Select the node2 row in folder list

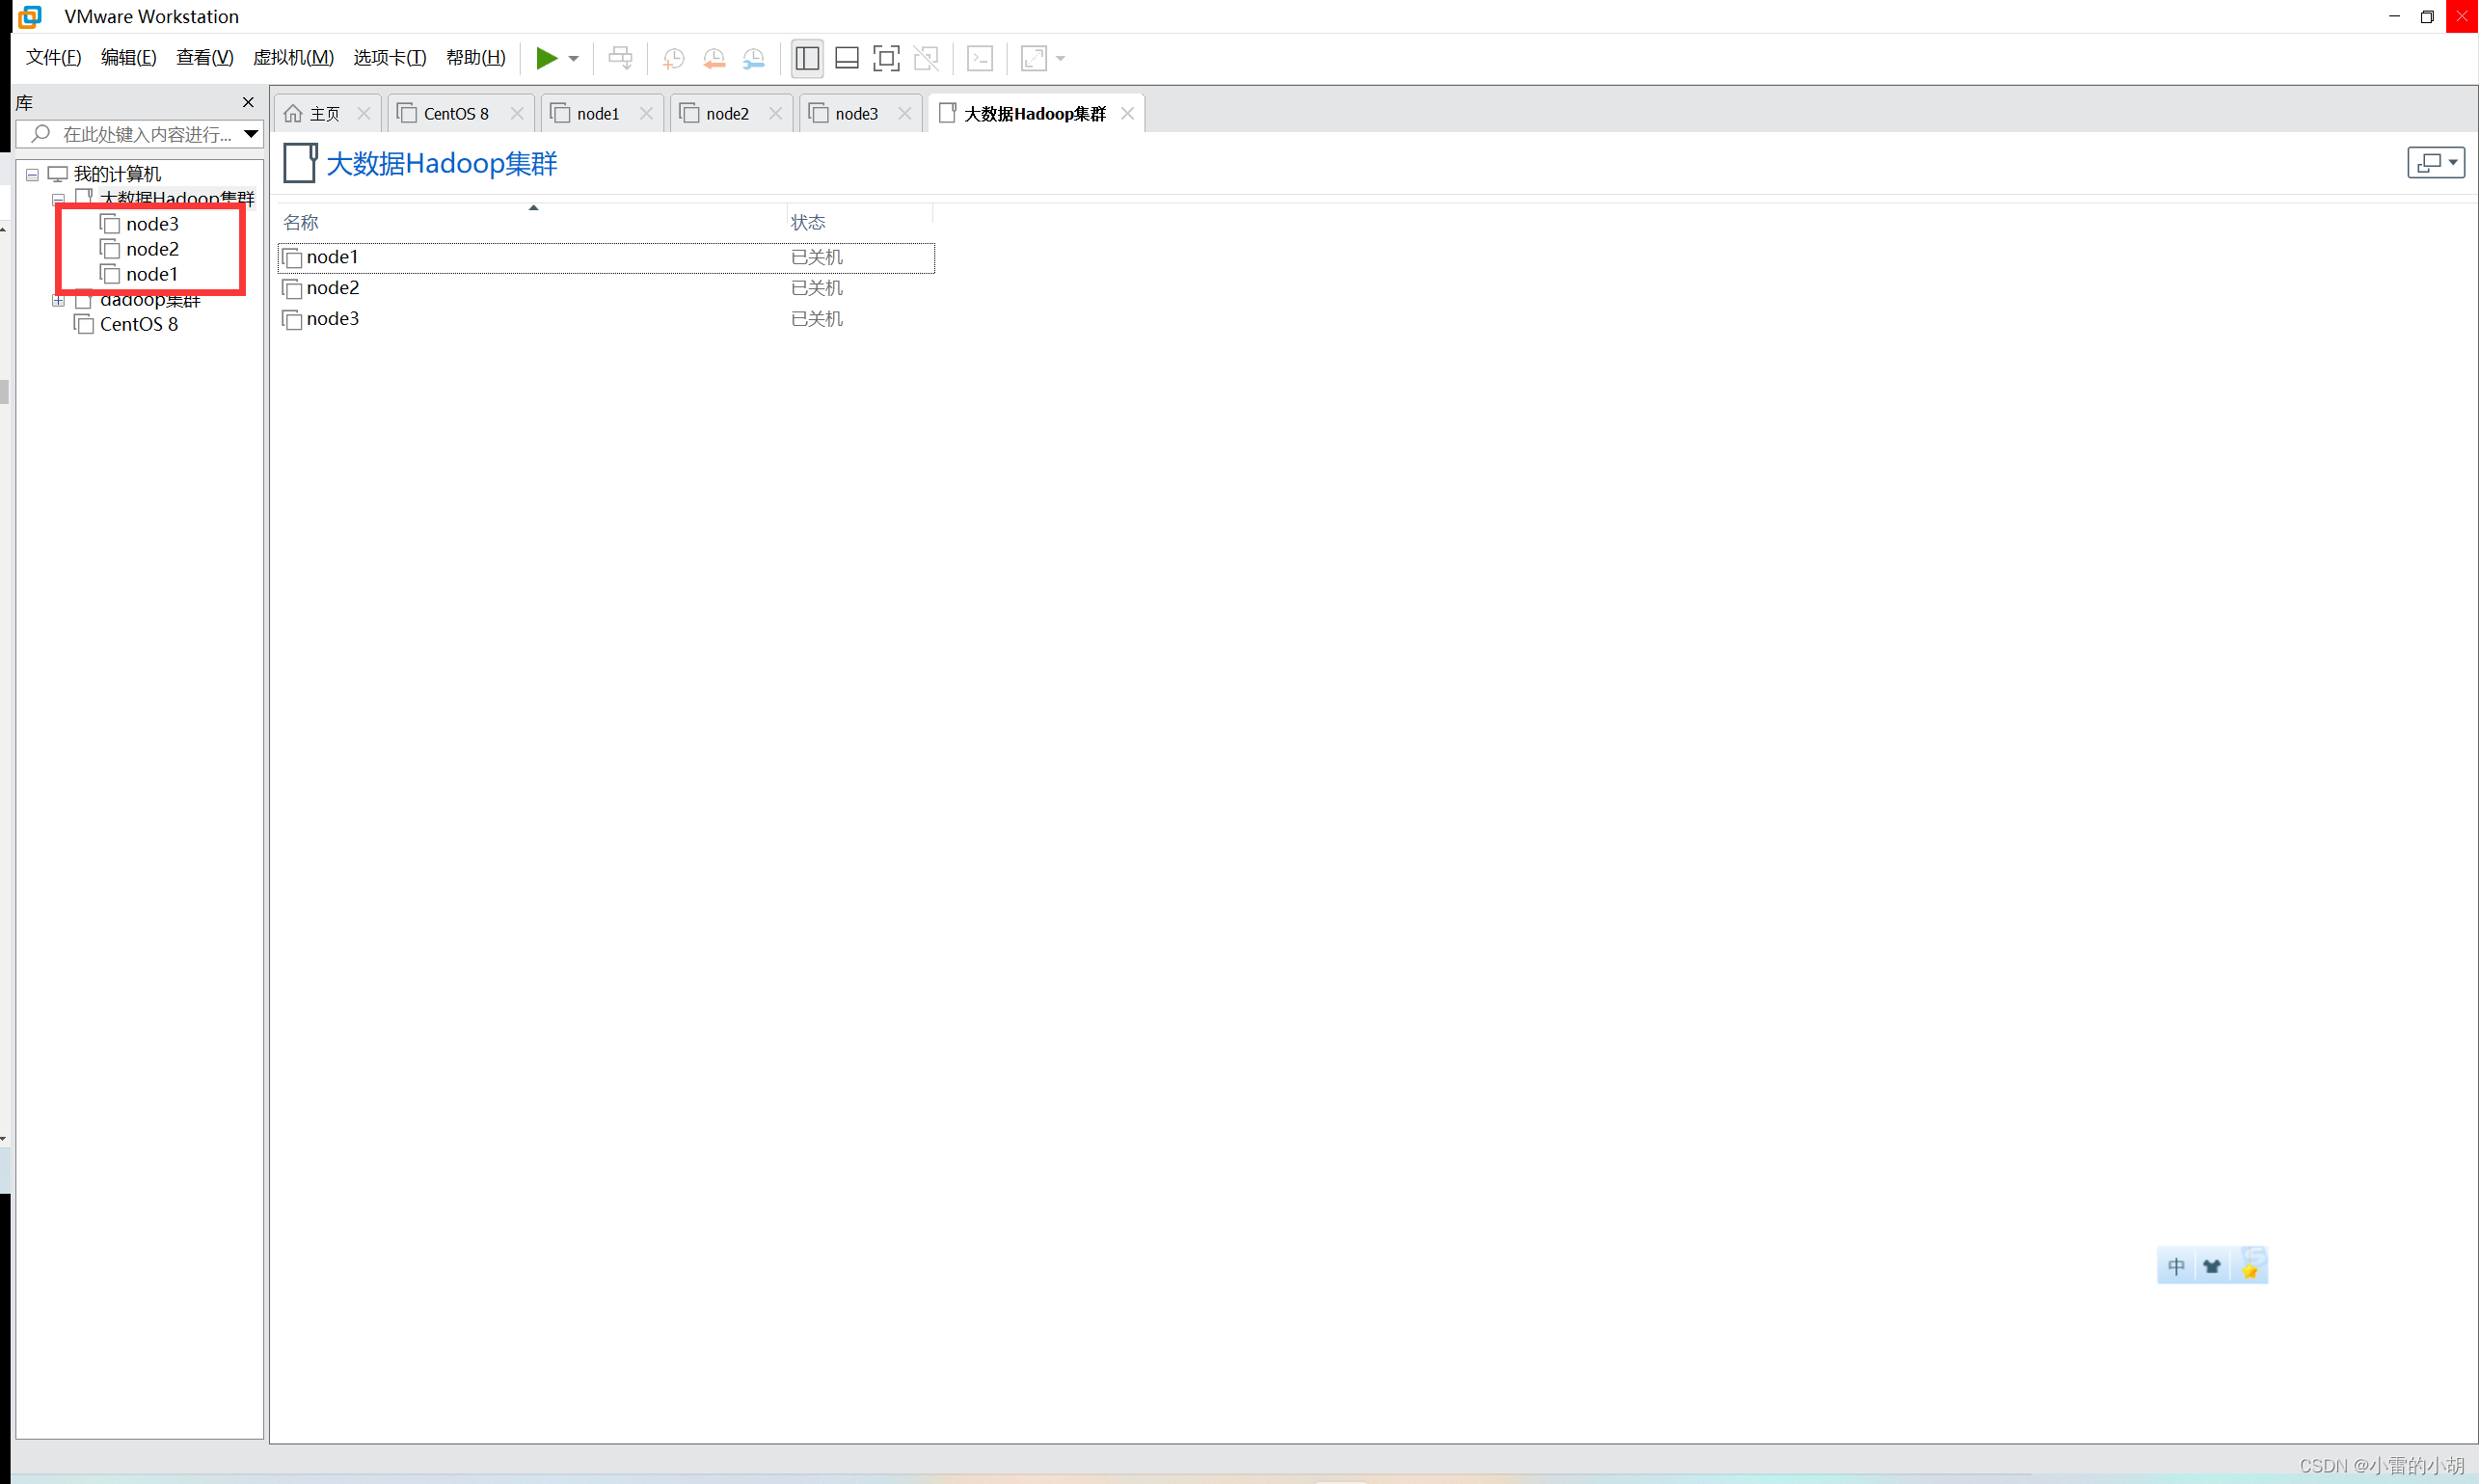[606, 288]
